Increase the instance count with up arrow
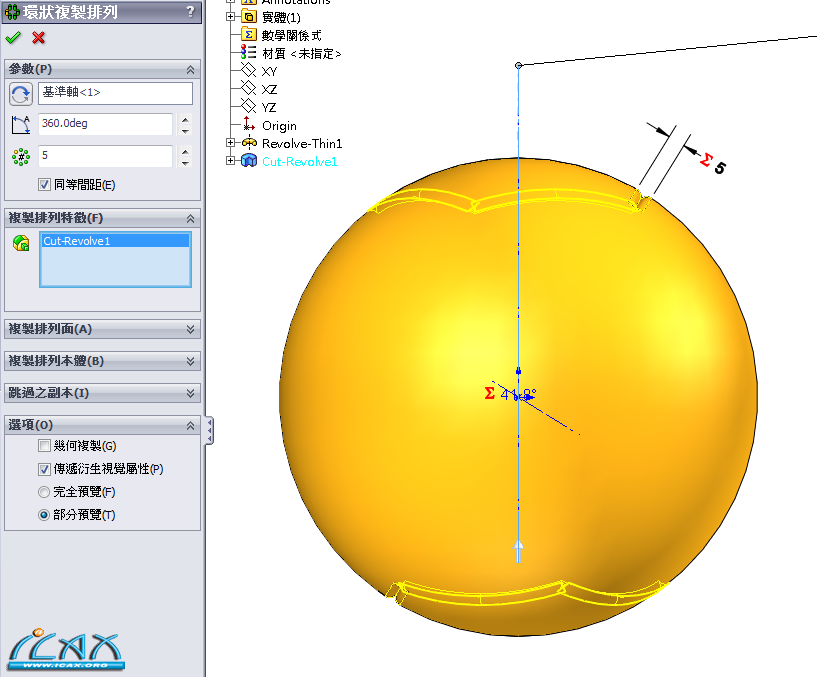 pyautogui.click(x=185, y=151)
